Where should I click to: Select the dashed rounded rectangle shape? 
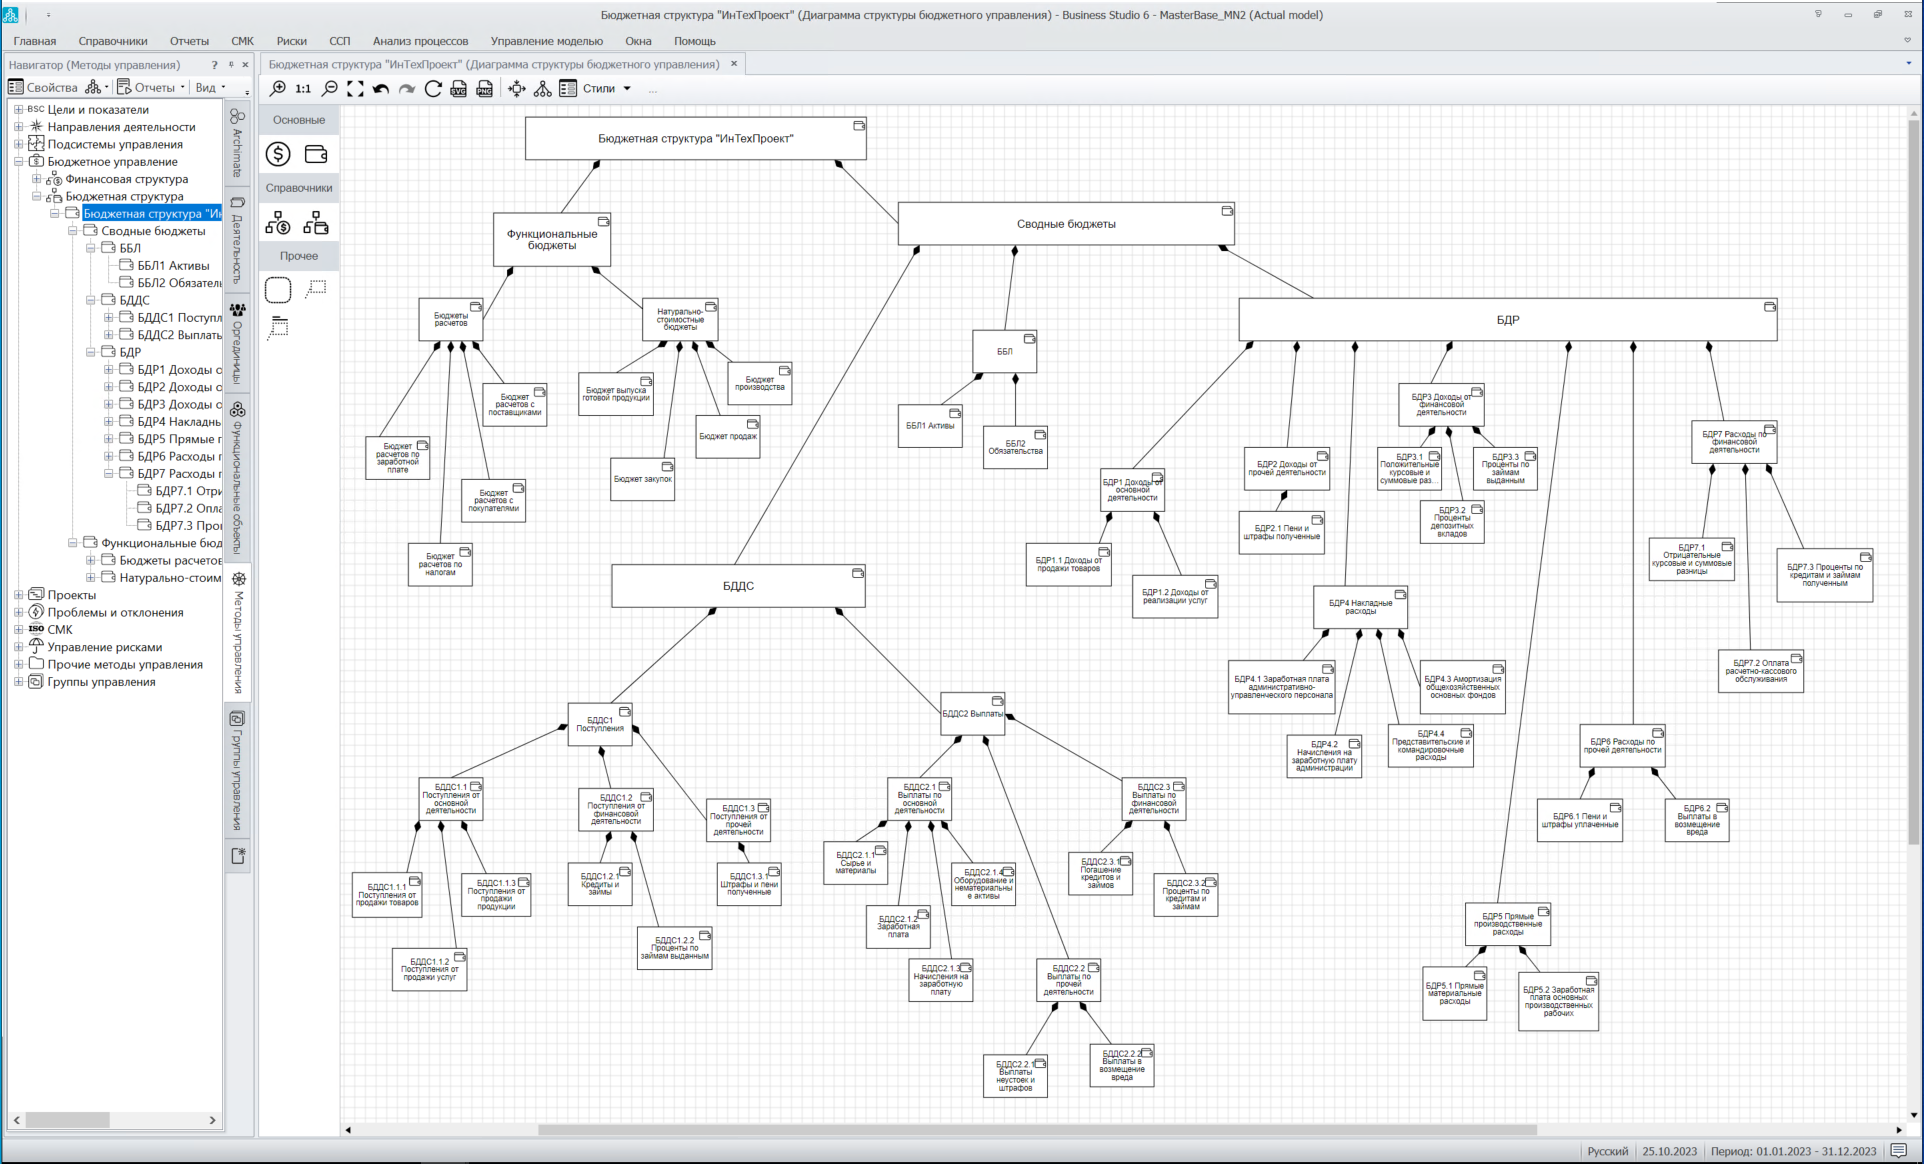click(278, 290)
